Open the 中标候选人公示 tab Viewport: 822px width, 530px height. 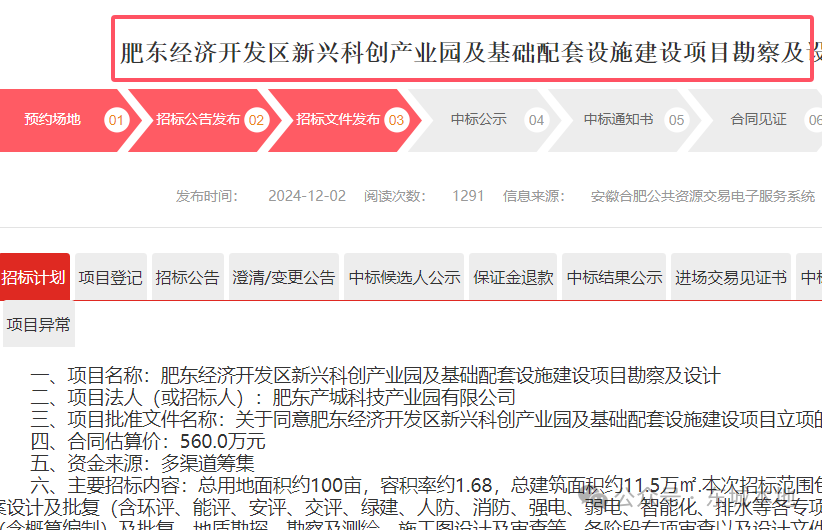pos(404,277)
